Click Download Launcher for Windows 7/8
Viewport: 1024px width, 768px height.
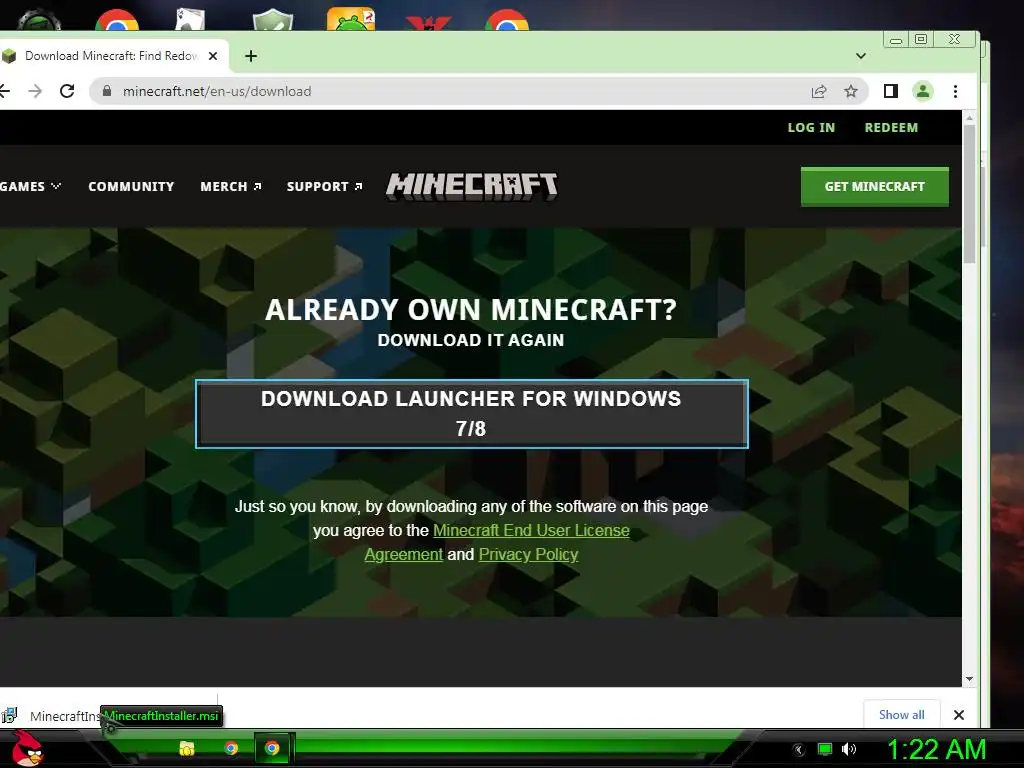coord(472,413)
